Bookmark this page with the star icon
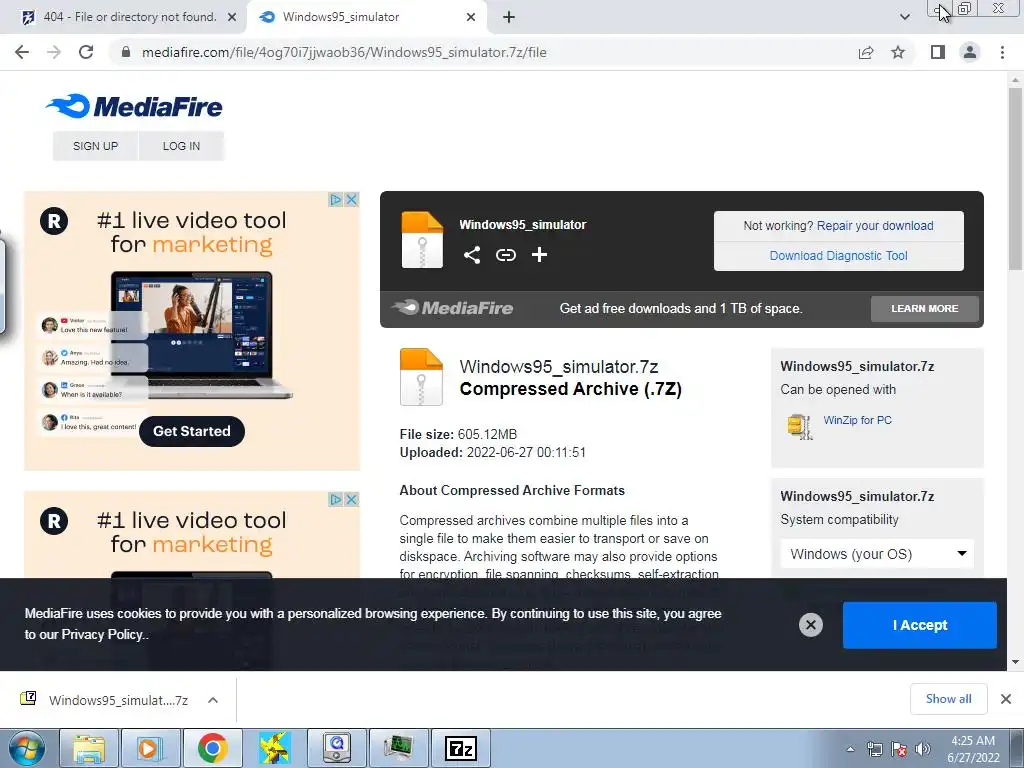 tap(898, 52)
